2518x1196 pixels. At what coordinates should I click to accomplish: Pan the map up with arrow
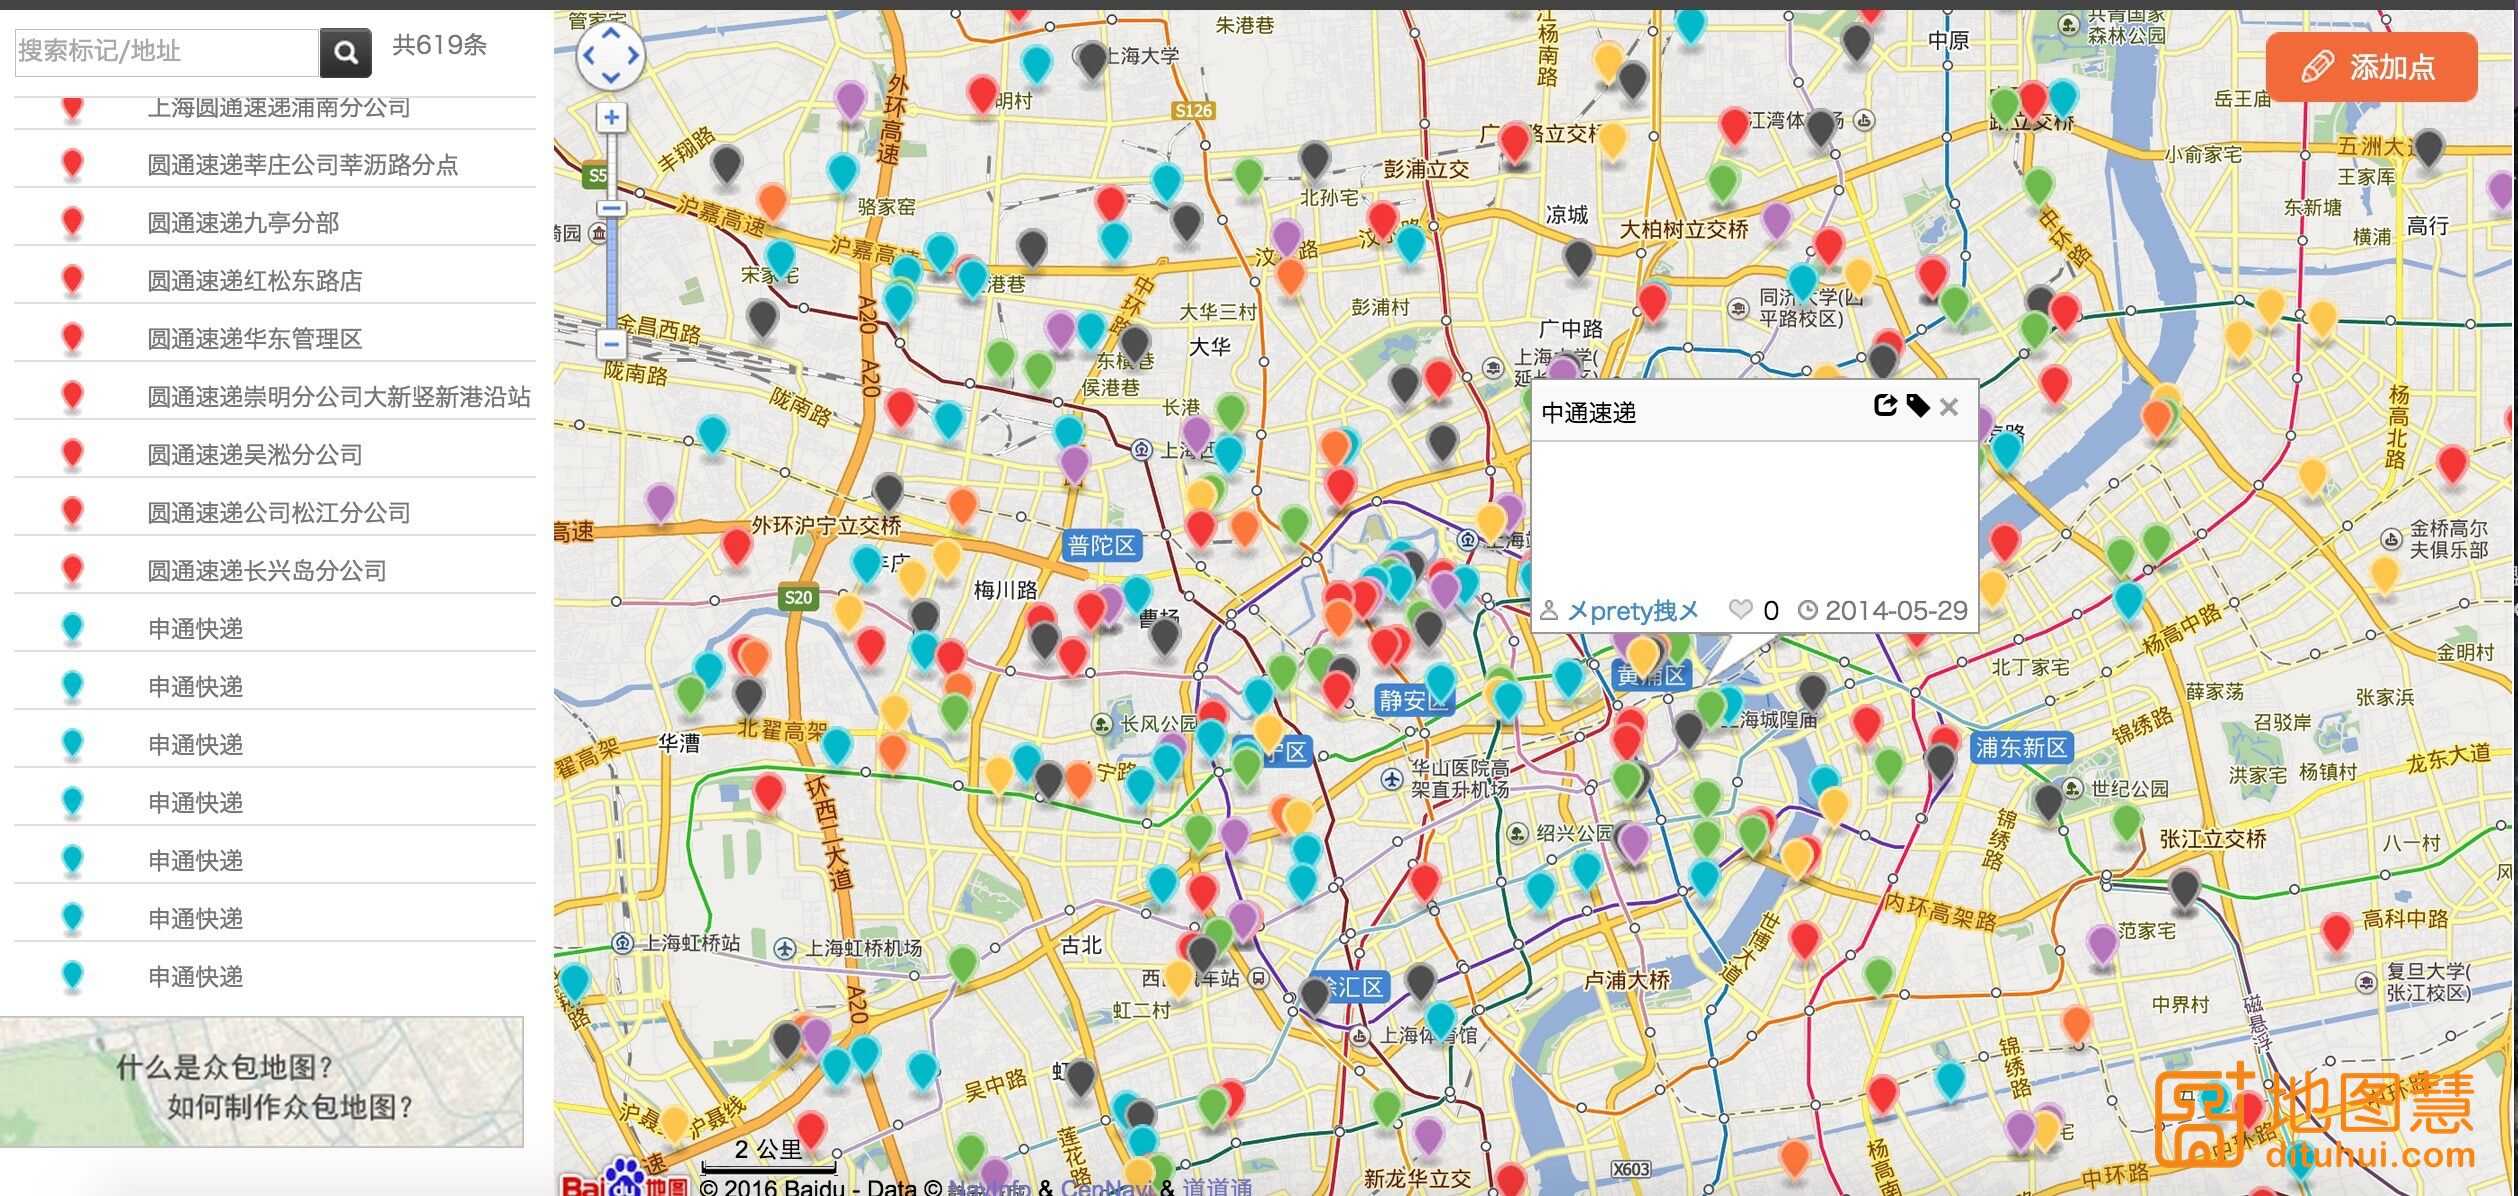click(x=611, y=32)
